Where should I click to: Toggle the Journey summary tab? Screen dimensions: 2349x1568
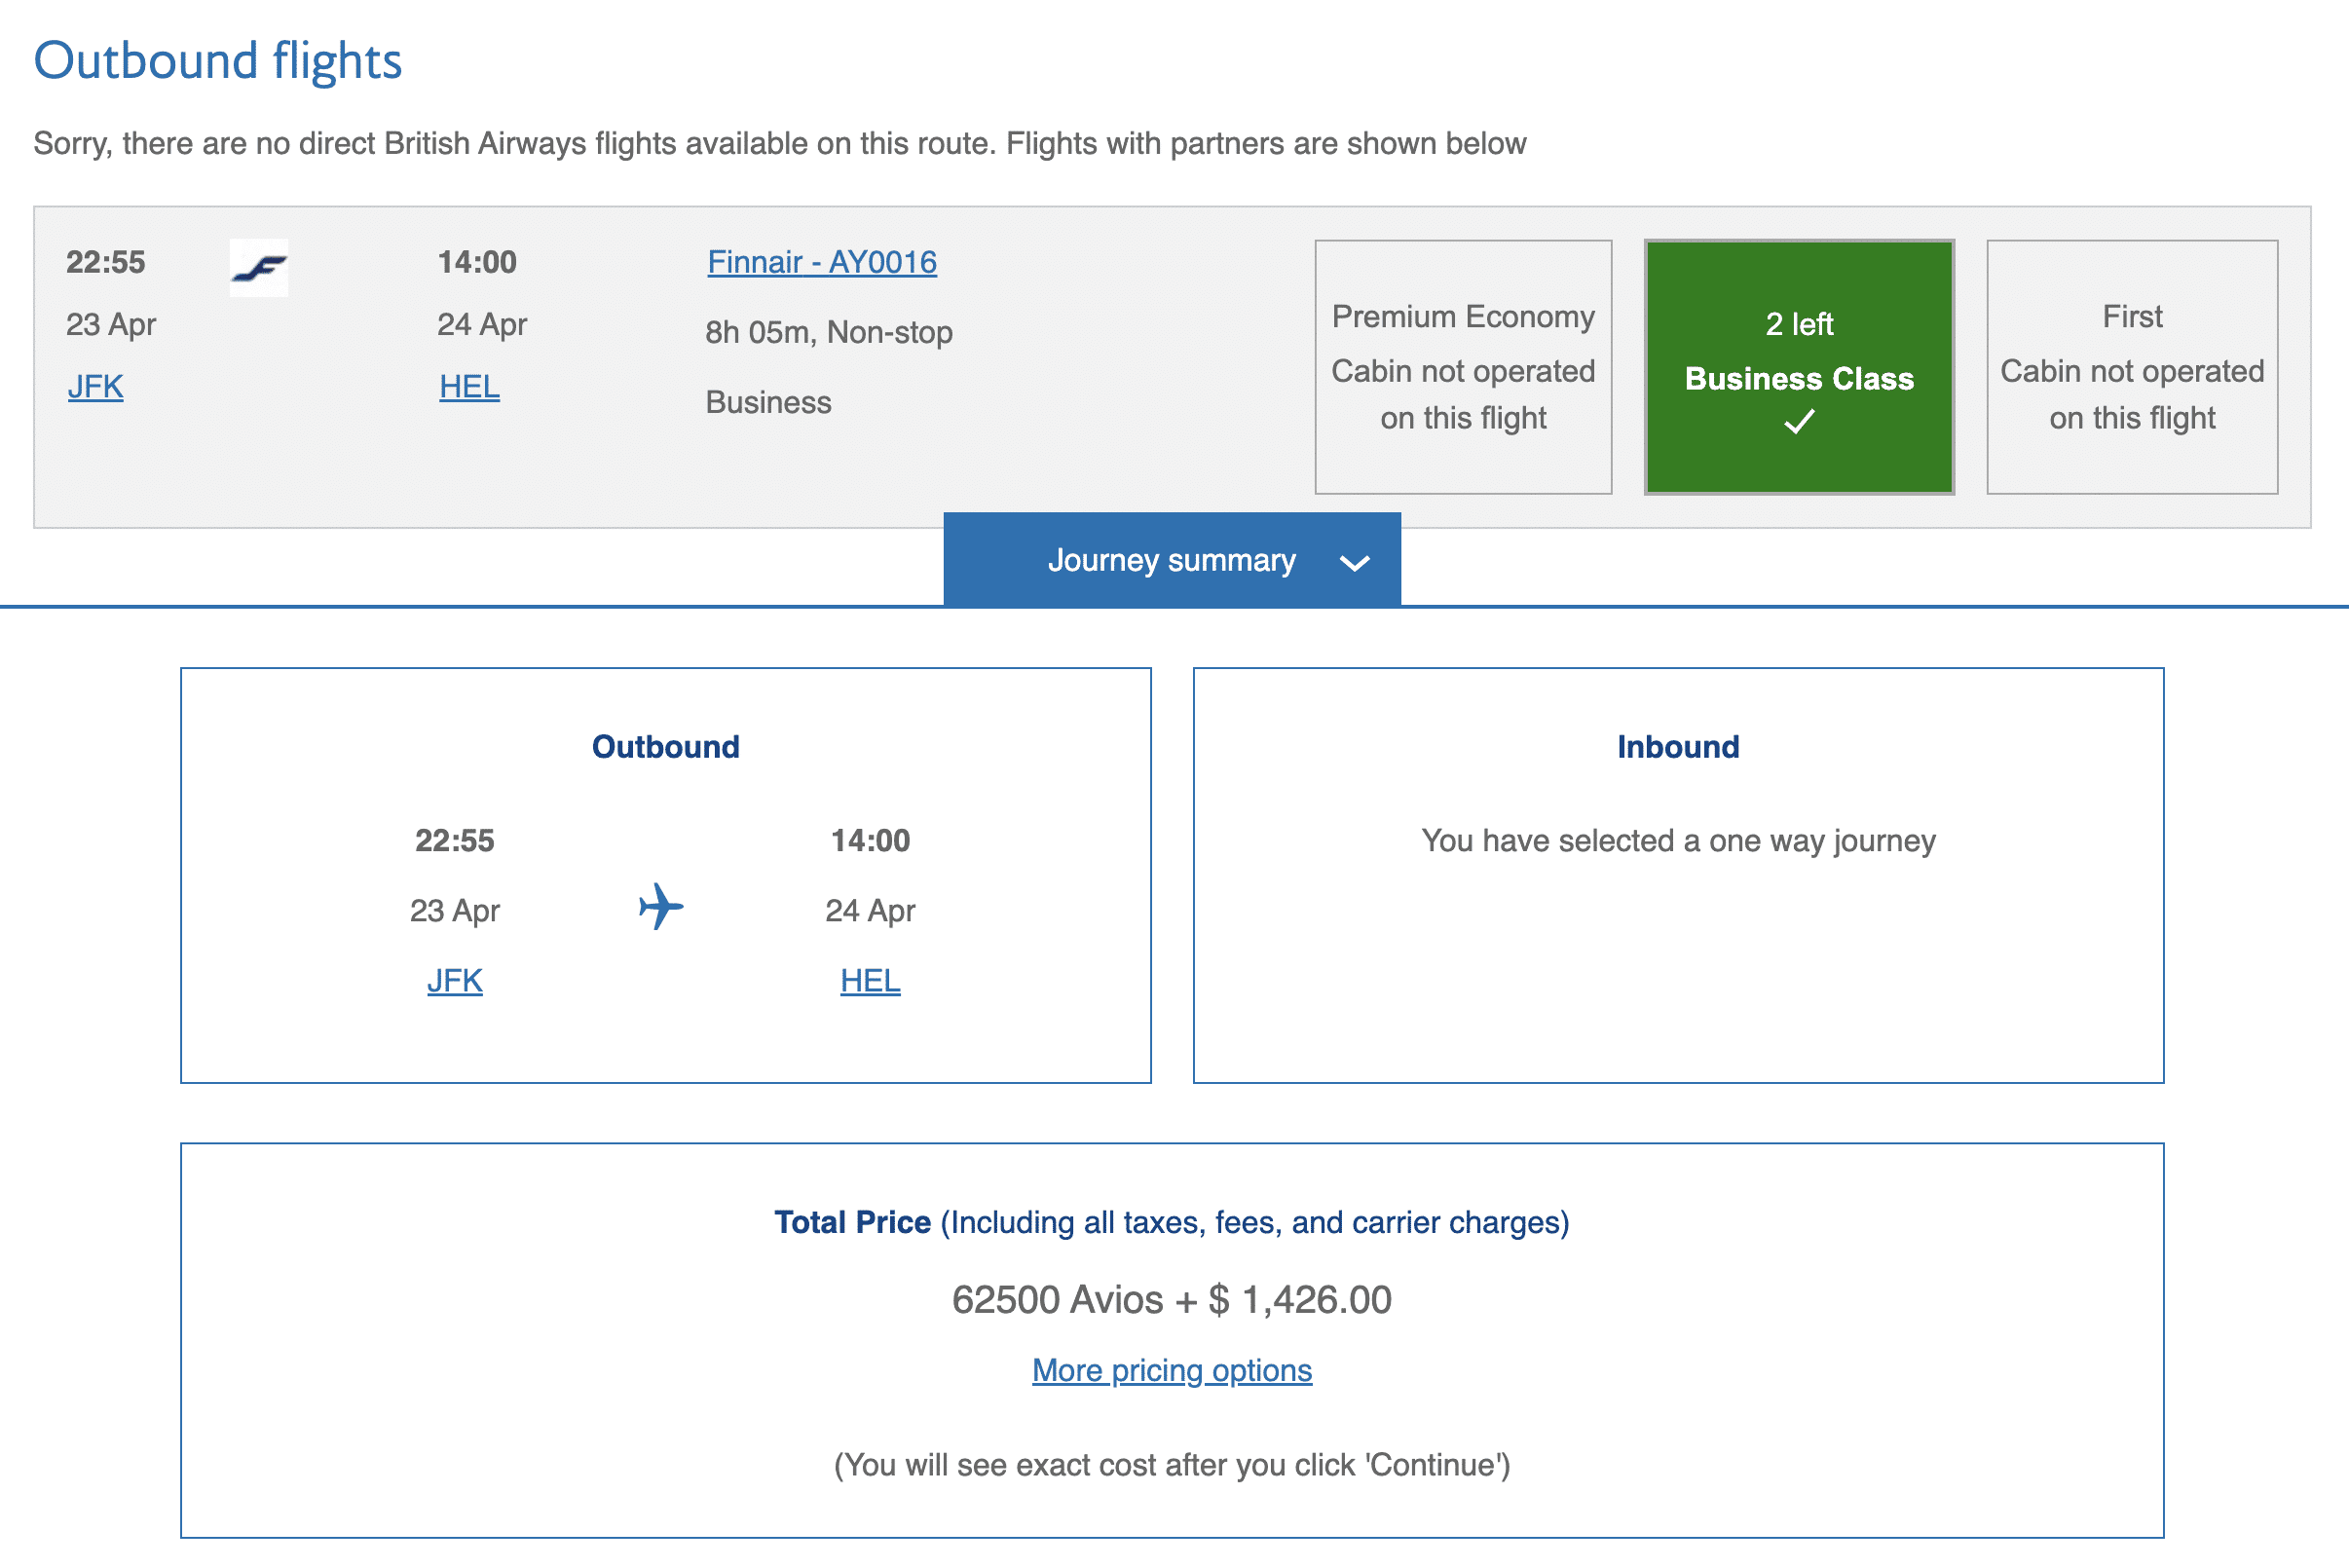coord(1171,560)
